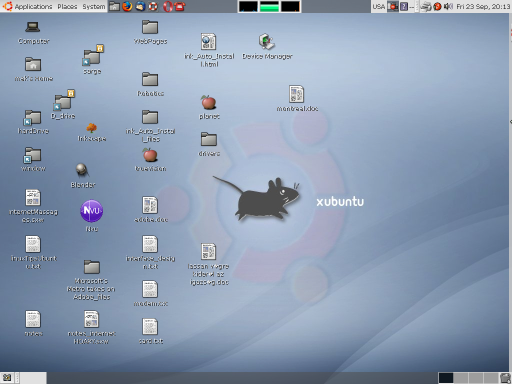Image resolution: width=512 pixels, height=384 pixels.
Task: Open the WebPages folder
Action: tap(150, 32)
